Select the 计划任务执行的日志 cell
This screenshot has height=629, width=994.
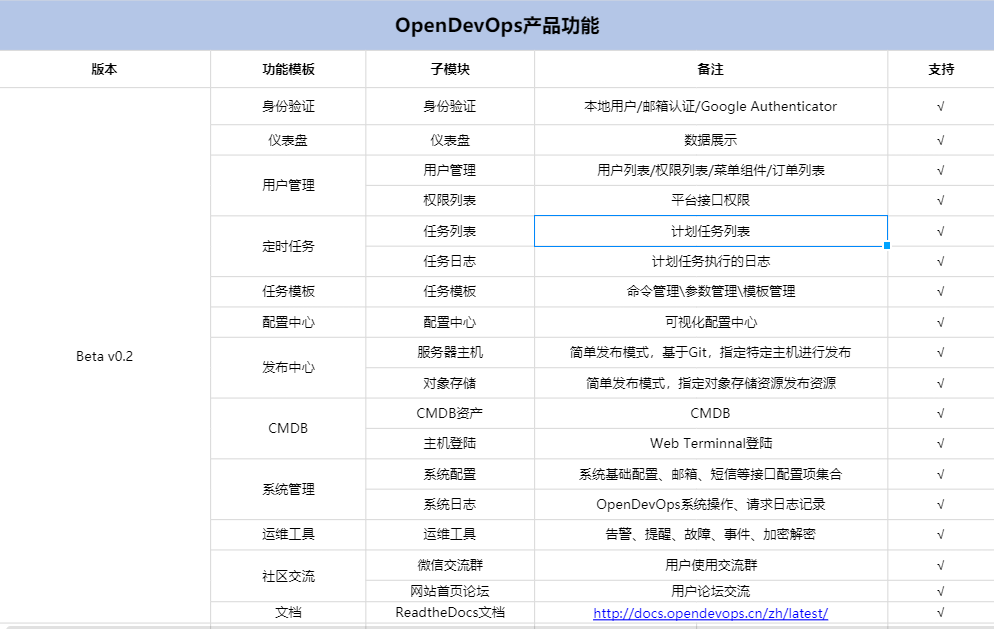click(x=711, y=261)
